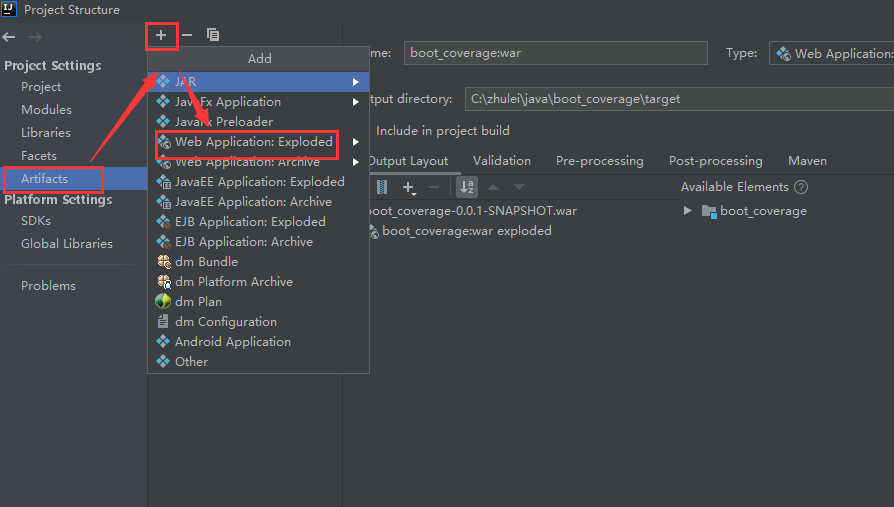Image resolution: width=894 pixels, height=507 pixels.
Task: Click the create archive icon in layout toolbar
Action: pyautogui.click(x=382, y=187)
